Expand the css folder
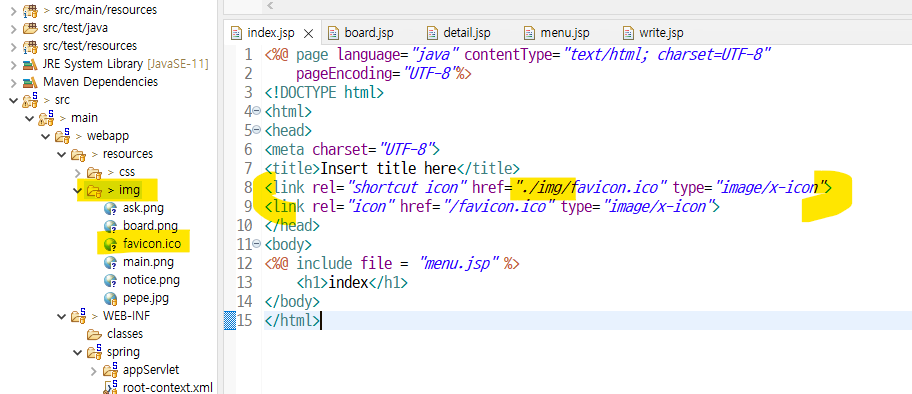 pyautogui.click(x=78, y=172)
